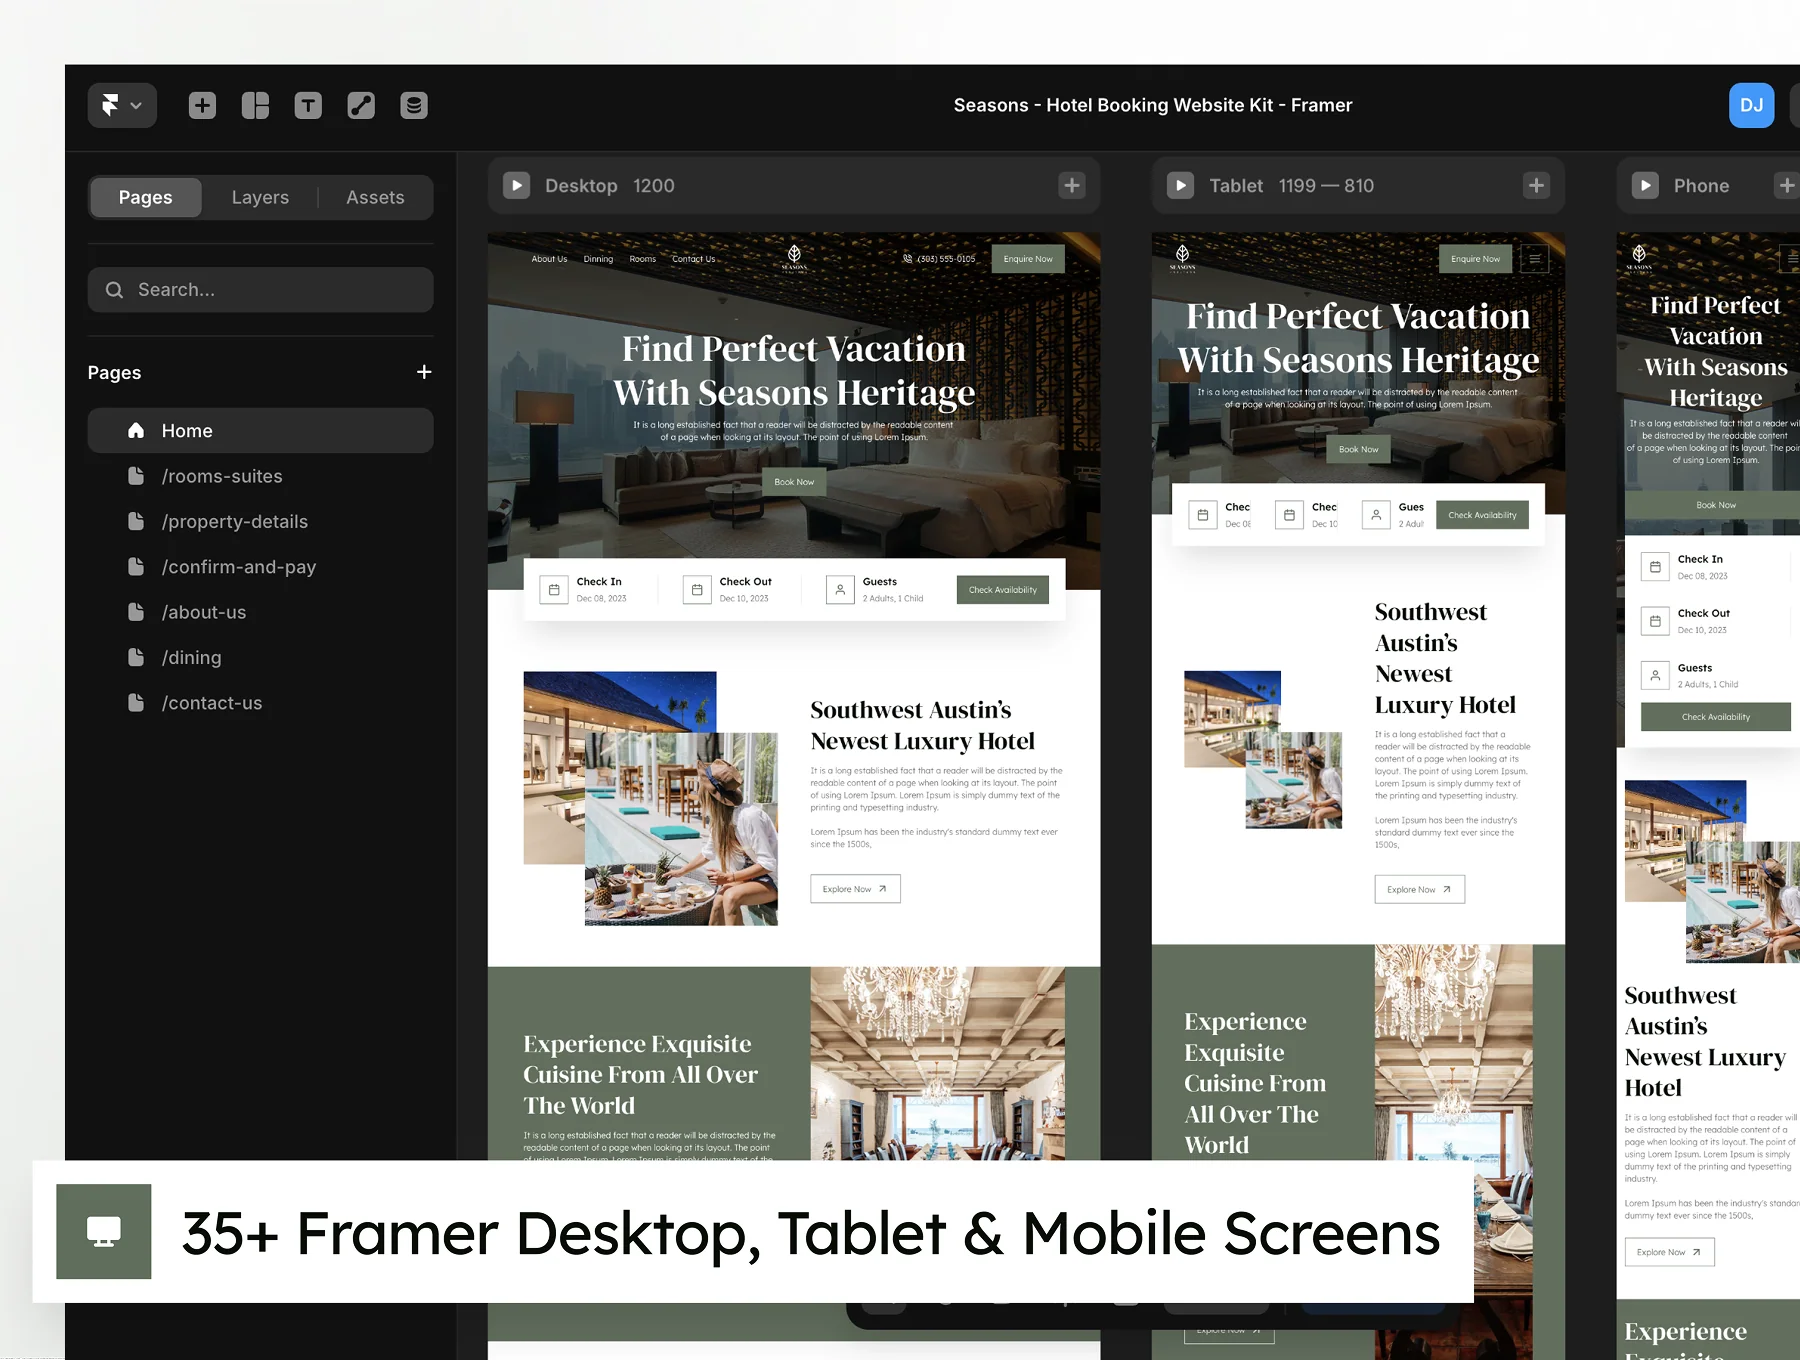Select the vector Path tool icon
The height and width of the screenshot is (1360, 1800).
(361, 105)
